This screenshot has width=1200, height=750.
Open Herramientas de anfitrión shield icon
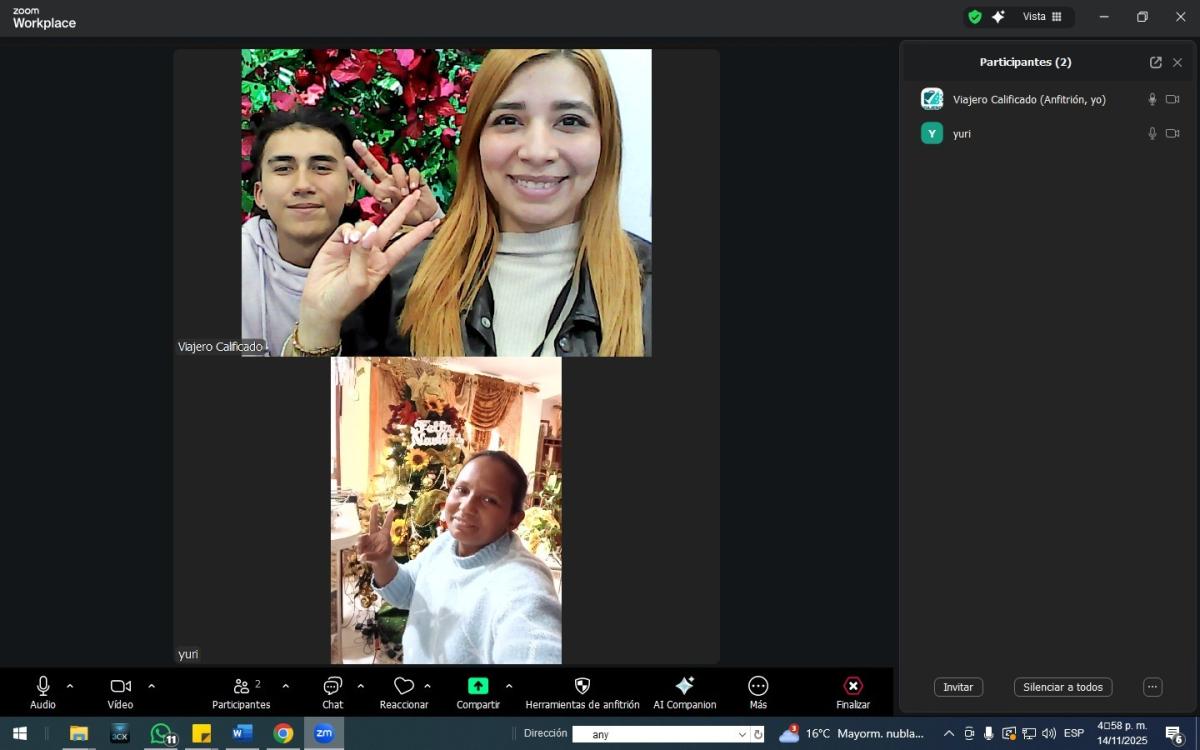(x=582, y=686)
